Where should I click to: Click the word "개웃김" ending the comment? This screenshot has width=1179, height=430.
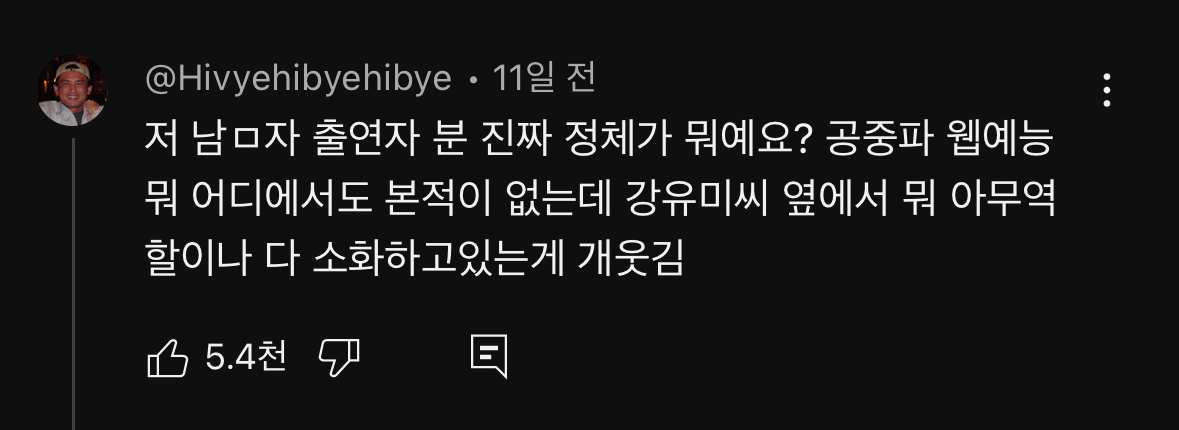[631, 260]
